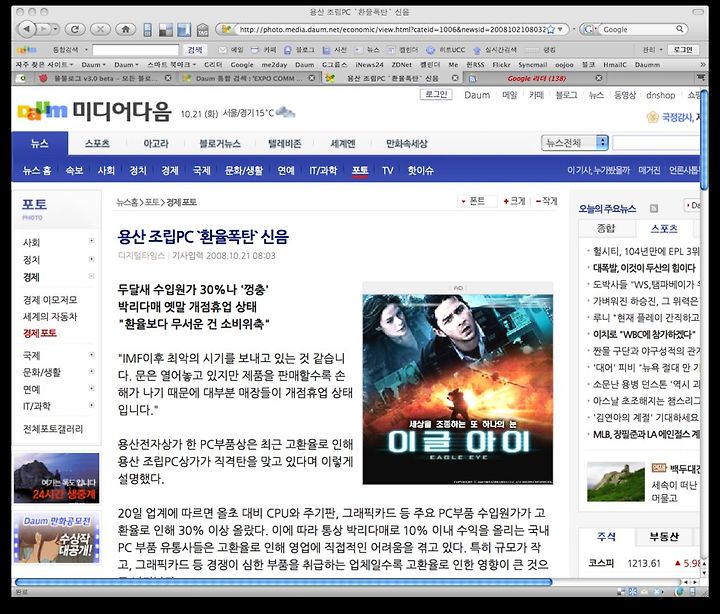Click the magnifier in the Google search box
Screen dimensions: 720x614
(x=680, y=29)
